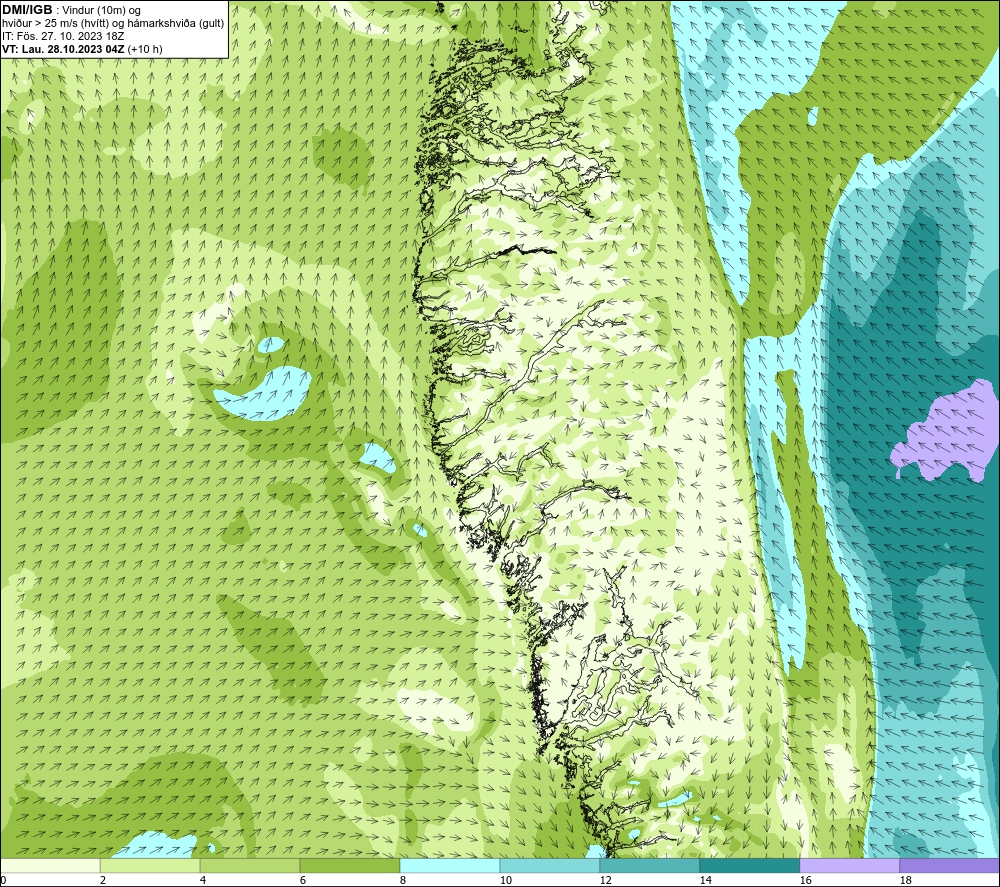Viewport: 1000px width, 887px height.
Task: Click the 'IT: Fös. 27. 10. 2023 18Z' line
Action: click(x=63, y=36)
